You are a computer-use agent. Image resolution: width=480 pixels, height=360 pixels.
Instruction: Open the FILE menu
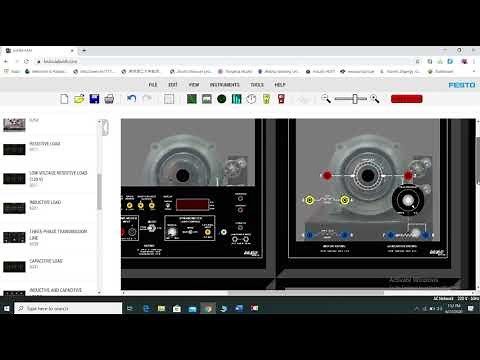153,85
